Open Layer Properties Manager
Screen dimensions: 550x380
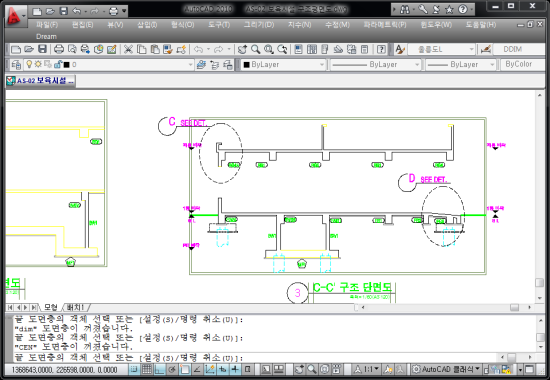16,65
